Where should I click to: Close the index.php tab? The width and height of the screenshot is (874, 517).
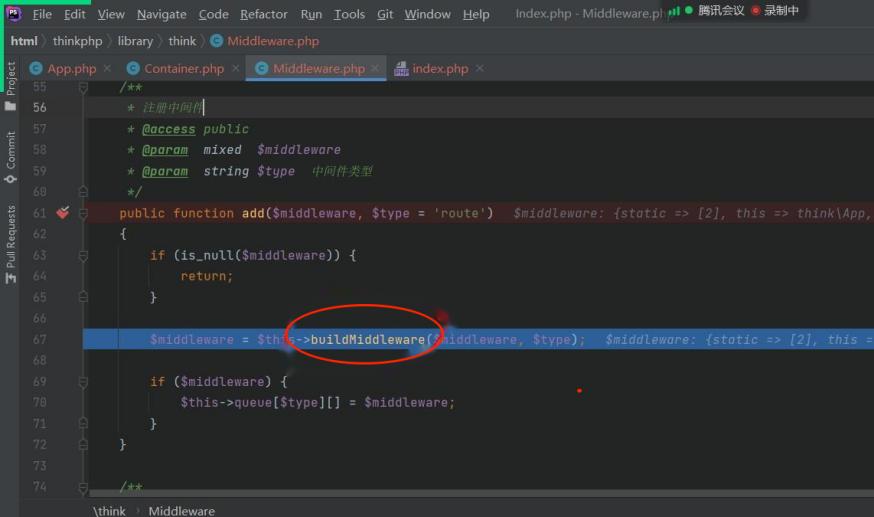479,68
